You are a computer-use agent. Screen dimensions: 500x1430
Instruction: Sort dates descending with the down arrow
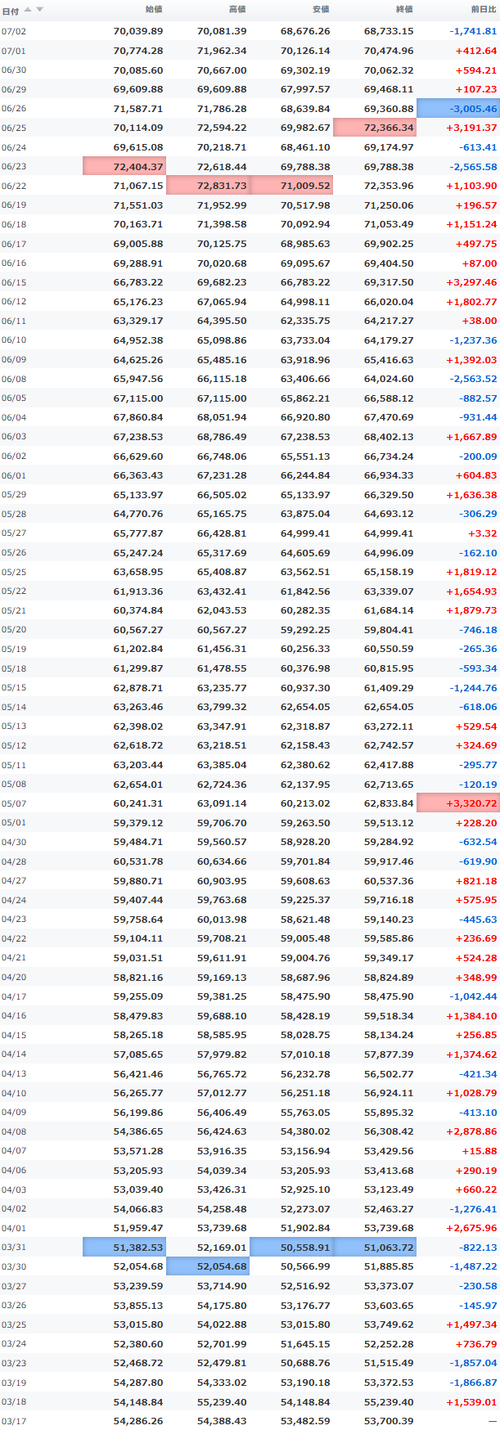[39, 10]
